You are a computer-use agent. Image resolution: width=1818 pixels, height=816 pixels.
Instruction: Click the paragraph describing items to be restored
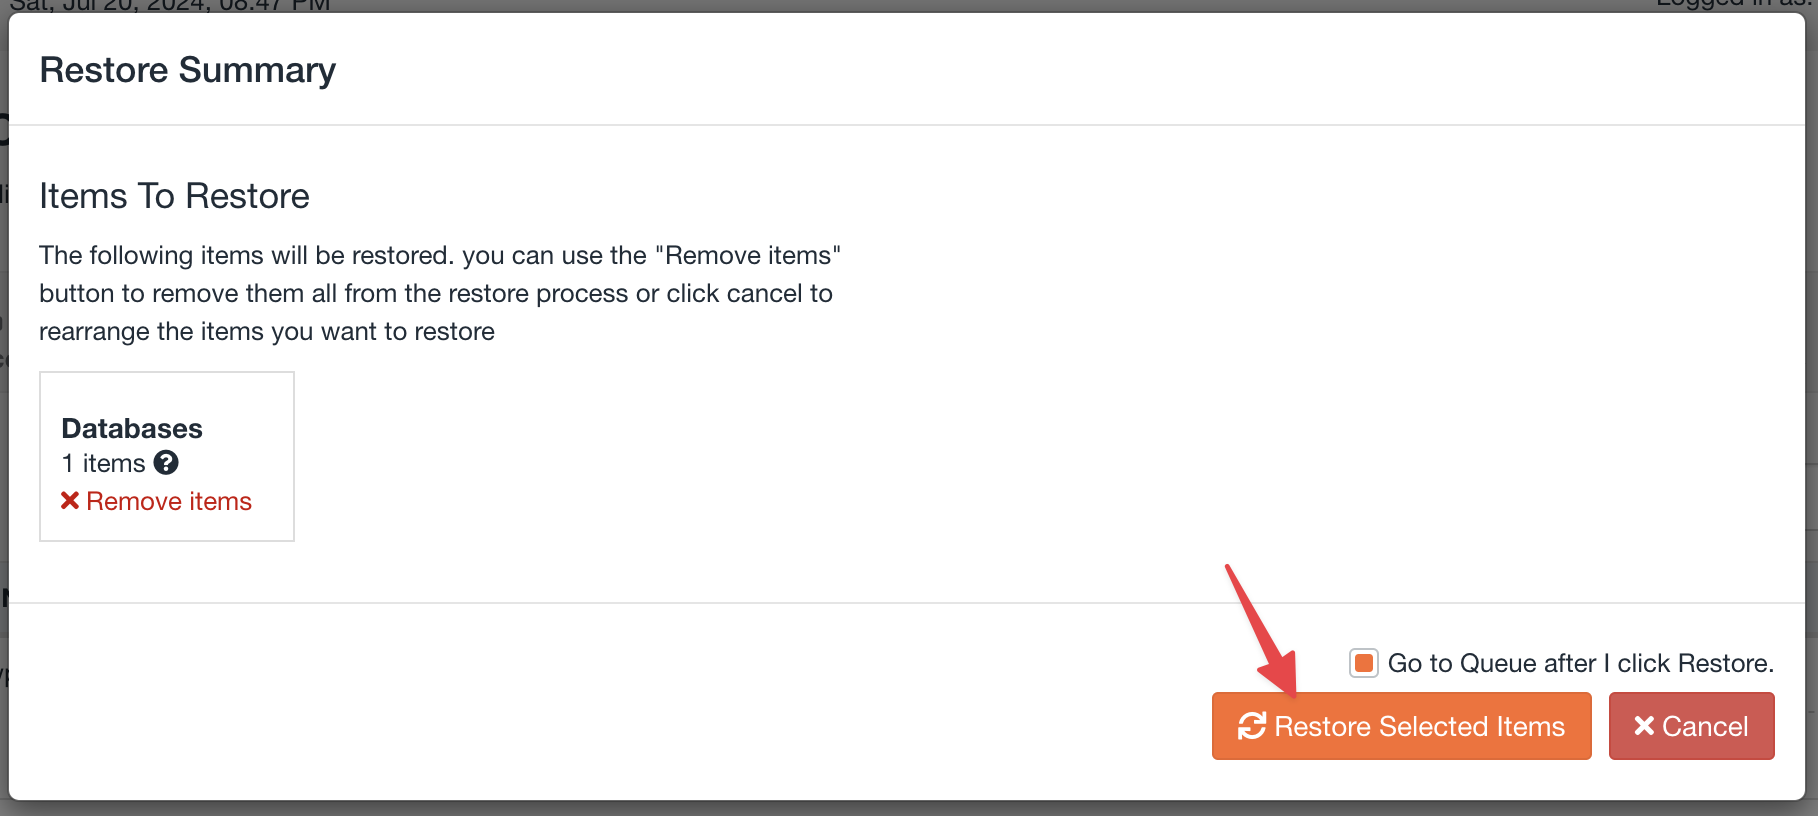[440, 293]
